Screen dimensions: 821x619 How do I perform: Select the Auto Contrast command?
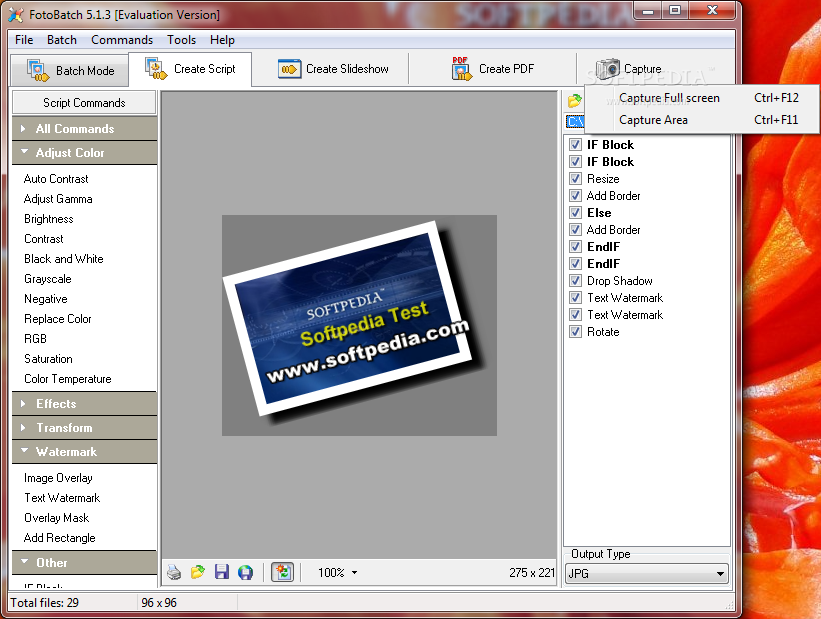(56, 179)
